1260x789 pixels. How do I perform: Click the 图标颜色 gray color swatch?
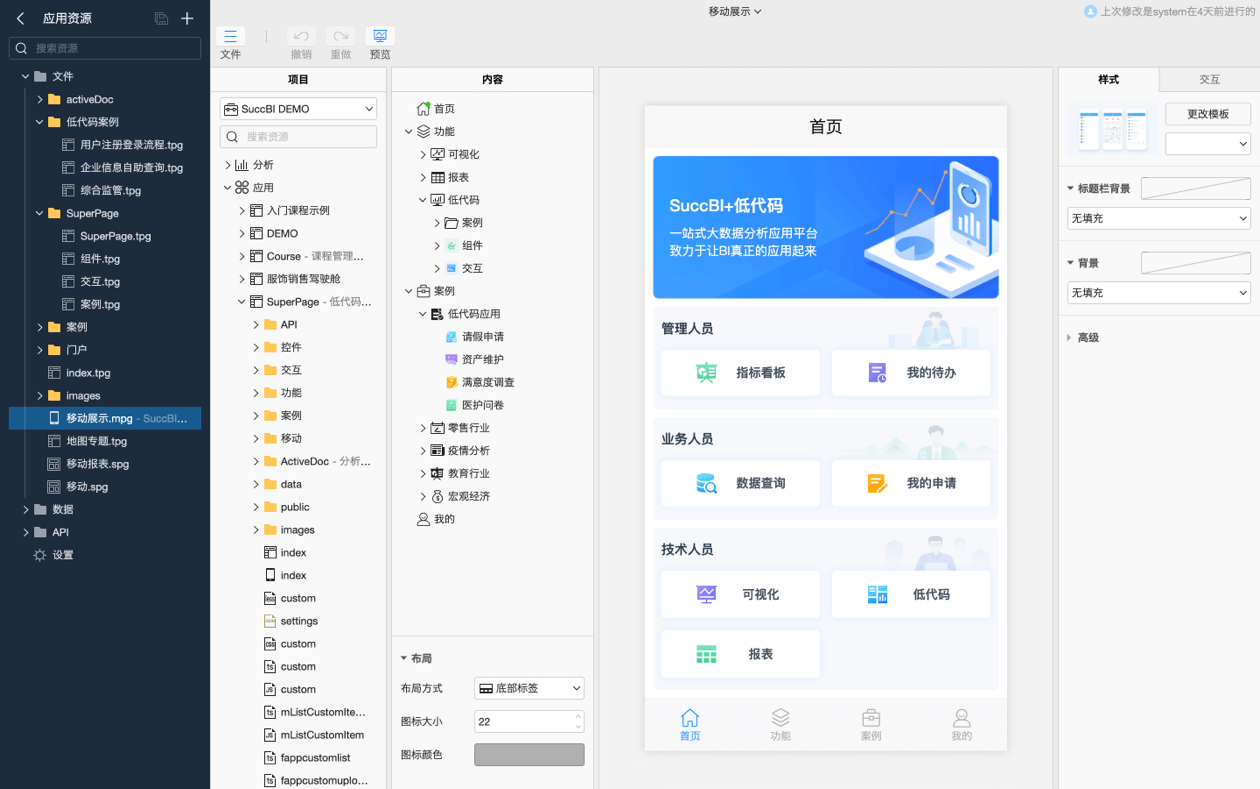click(529, 754)
